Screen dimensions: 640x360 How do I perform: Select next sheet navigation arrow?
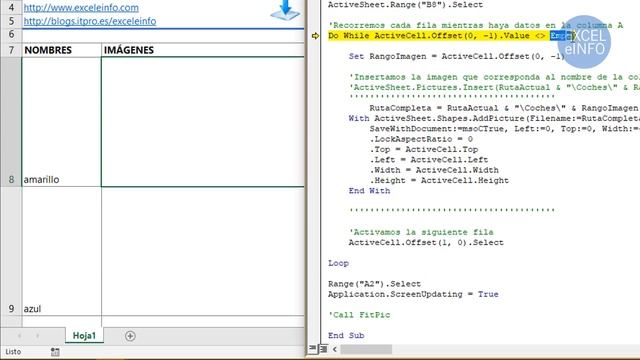pyautogui.click(x=38, y=336)
